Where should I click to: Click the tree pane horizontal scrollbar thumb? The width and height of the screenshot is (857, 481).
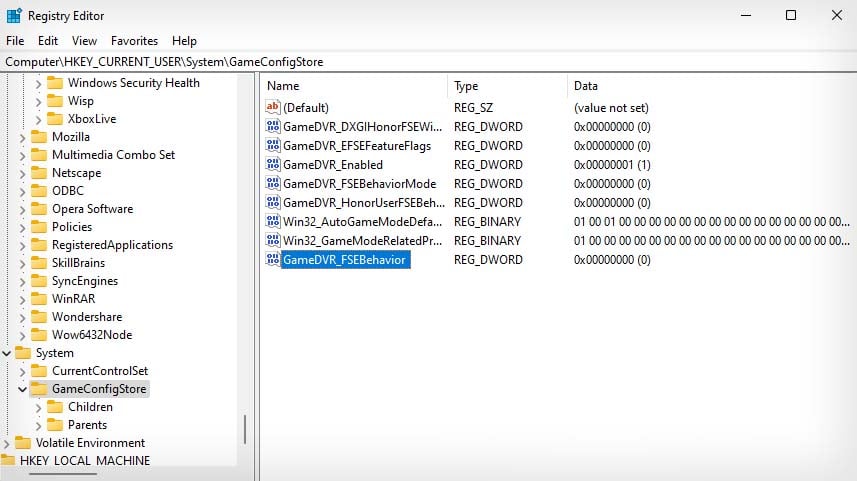[63, 473]
